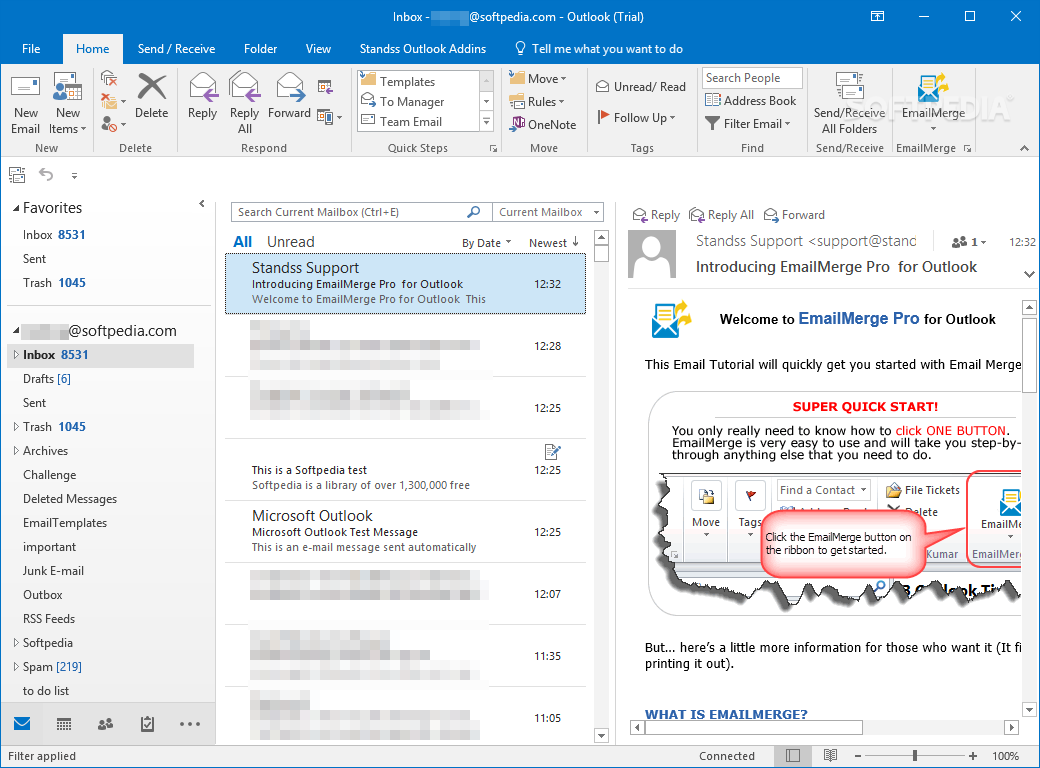Open the WHAT IS EMAILMERGE? link
Image resolution: width=1040 pixels, height=768 pixels.
tap(726, 714)
